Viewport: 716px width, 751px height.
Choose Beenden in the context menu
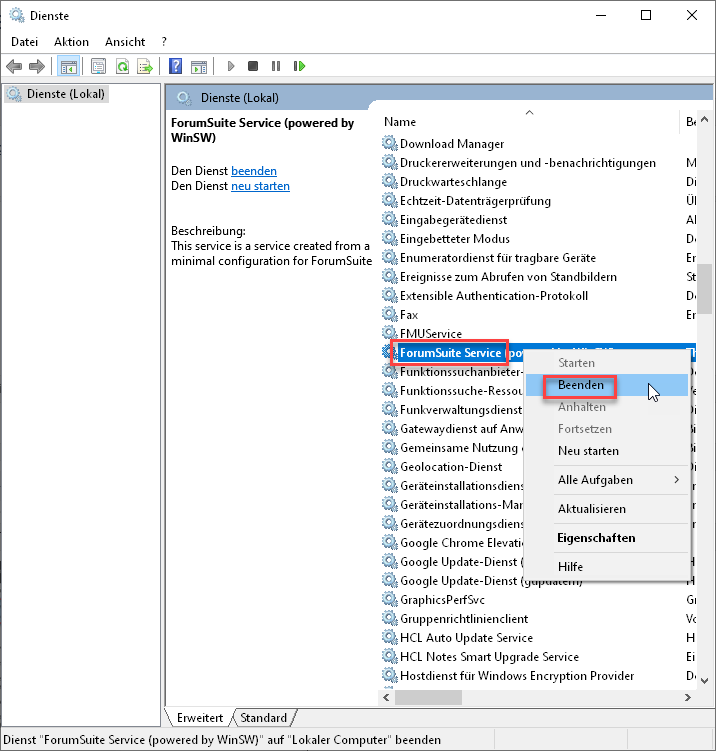581,385
